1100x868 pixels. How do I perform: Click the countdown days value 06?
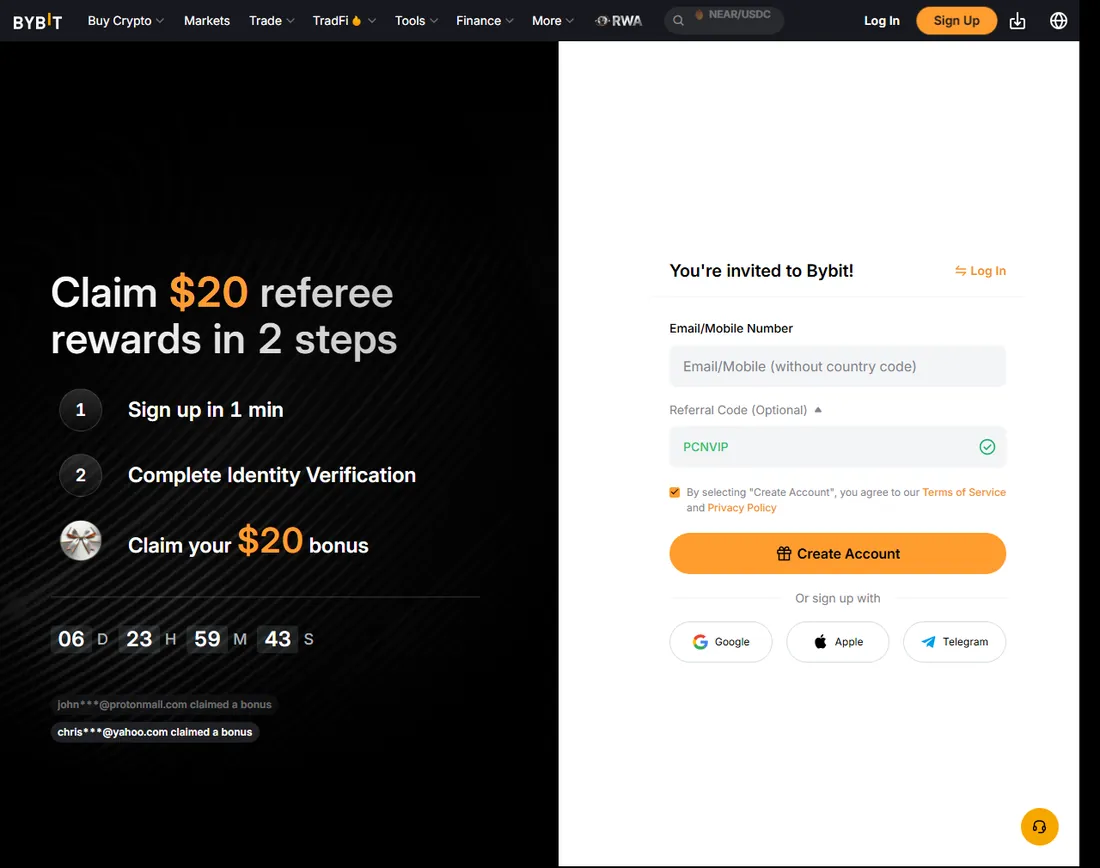click(x=71, y=639)
